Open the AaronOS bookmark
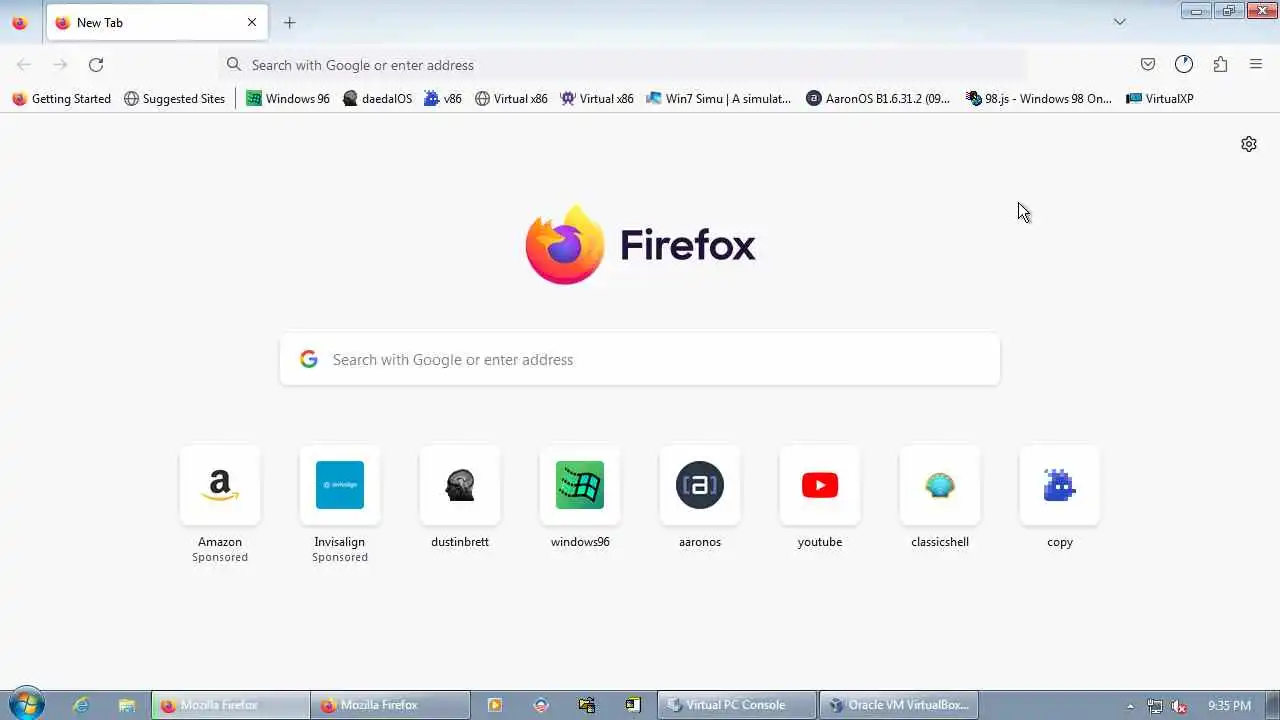This screenshot has width=1280, height=720. (x=878, y=98)
